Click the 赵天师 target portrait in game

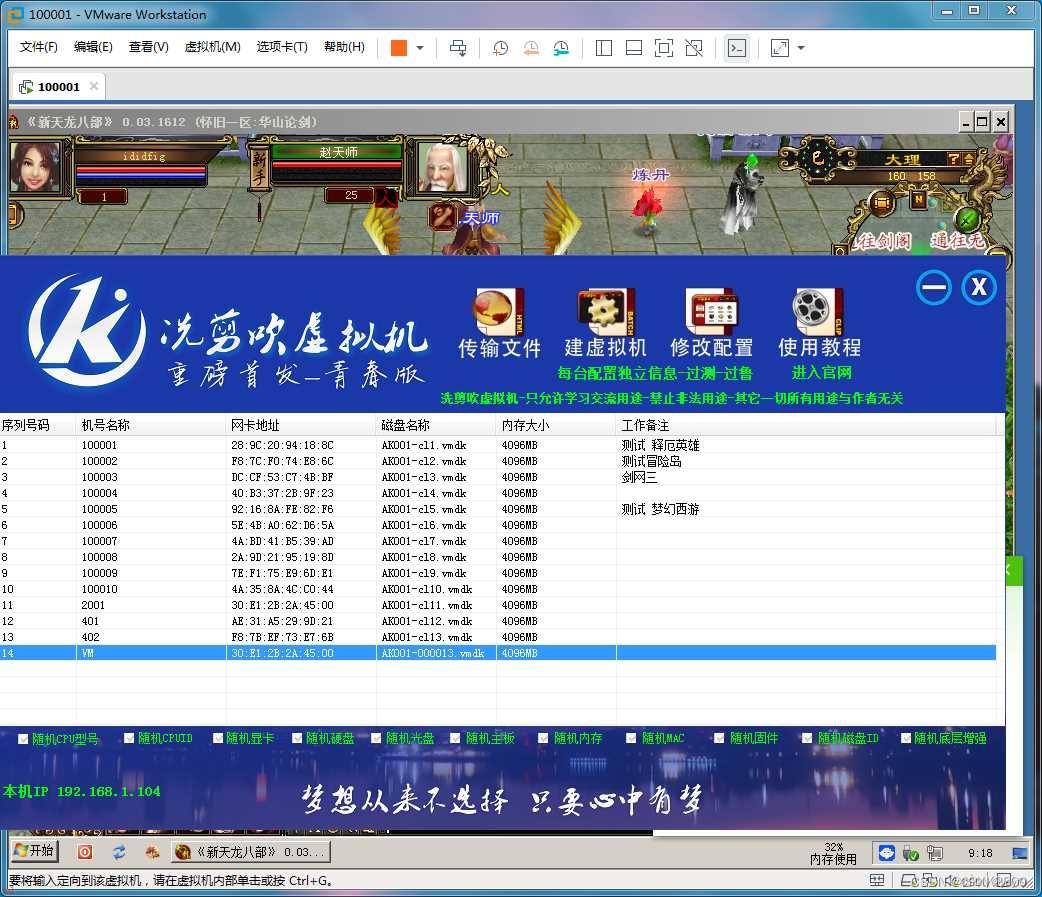[x=442, y=167]
